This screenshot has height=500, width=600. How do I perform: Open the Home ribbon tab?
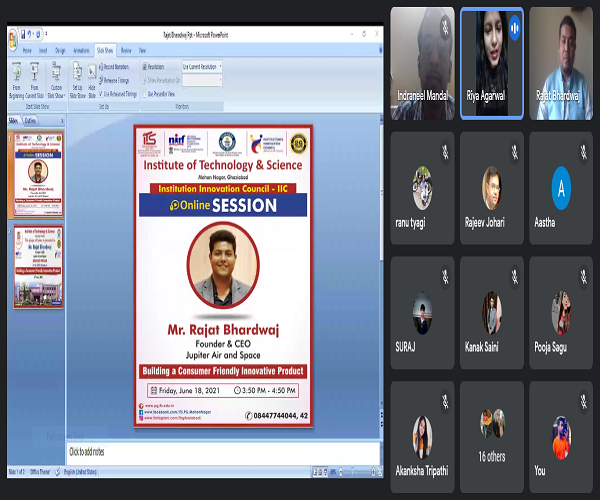point(27,50)
